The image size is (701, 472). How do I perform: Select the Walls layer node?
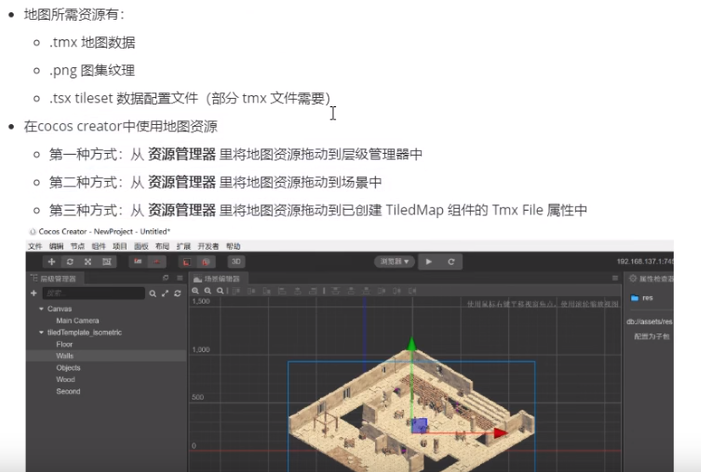click(65, 356)
